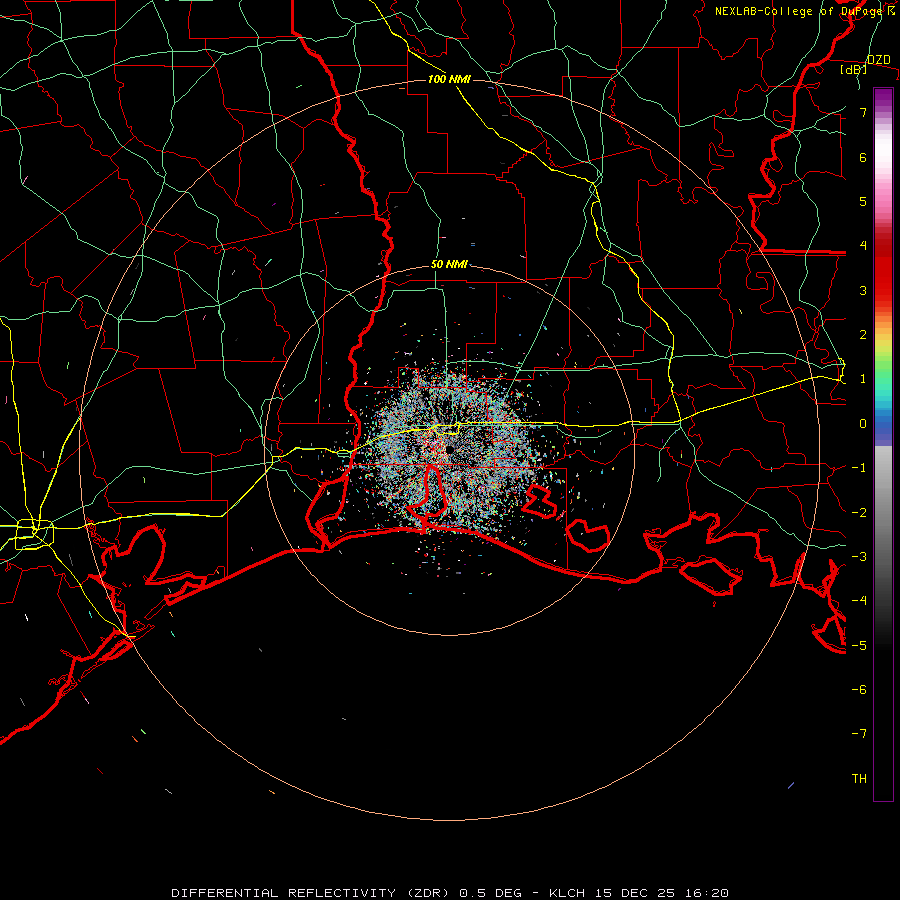Click the -7 dB value on the color scale
The width and height of the screenshot is (900, 900).
coord(859,734)
